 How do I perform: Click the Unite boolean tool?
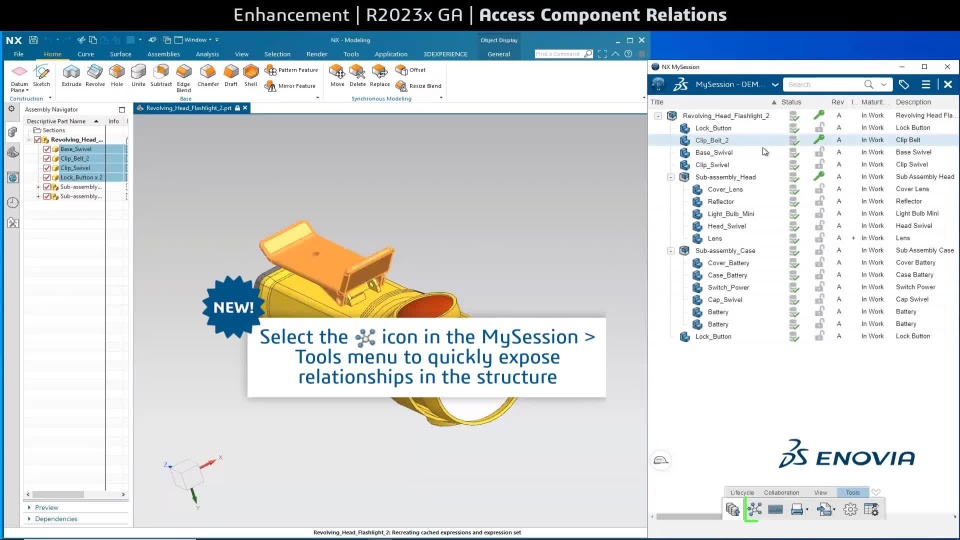(138, 75)
